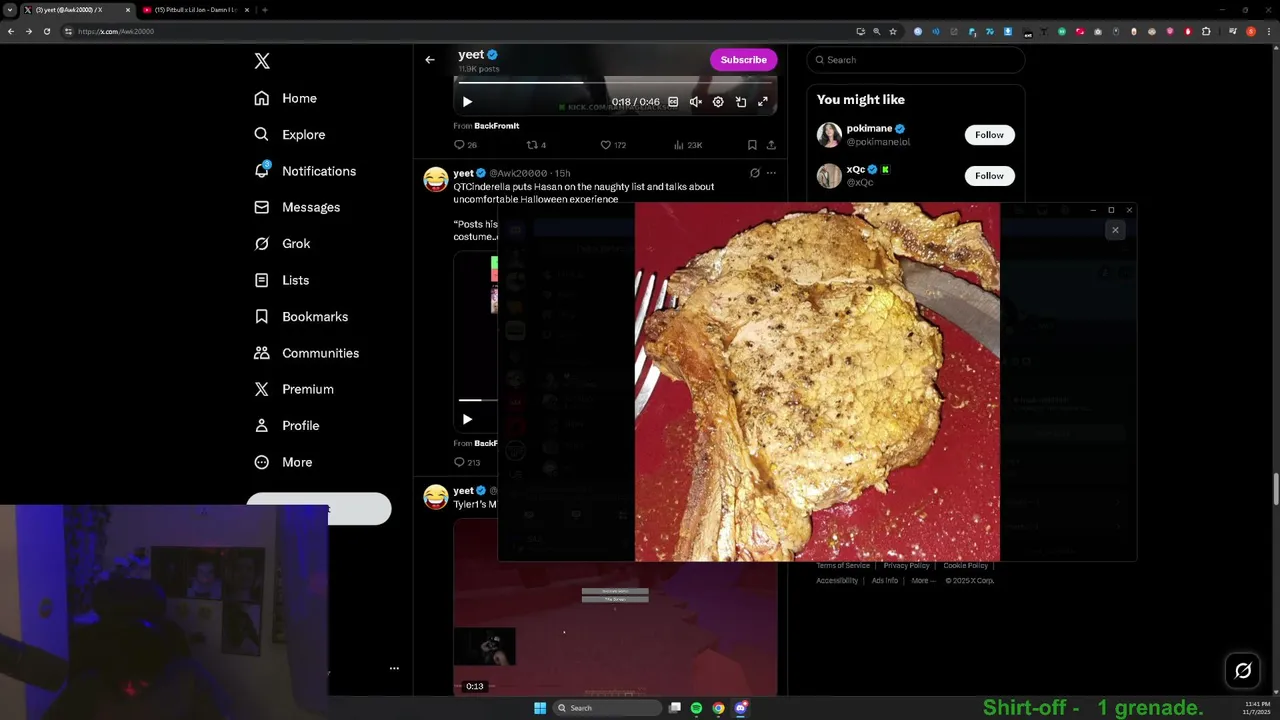Open Discord from the taskbar

[740, 708]
